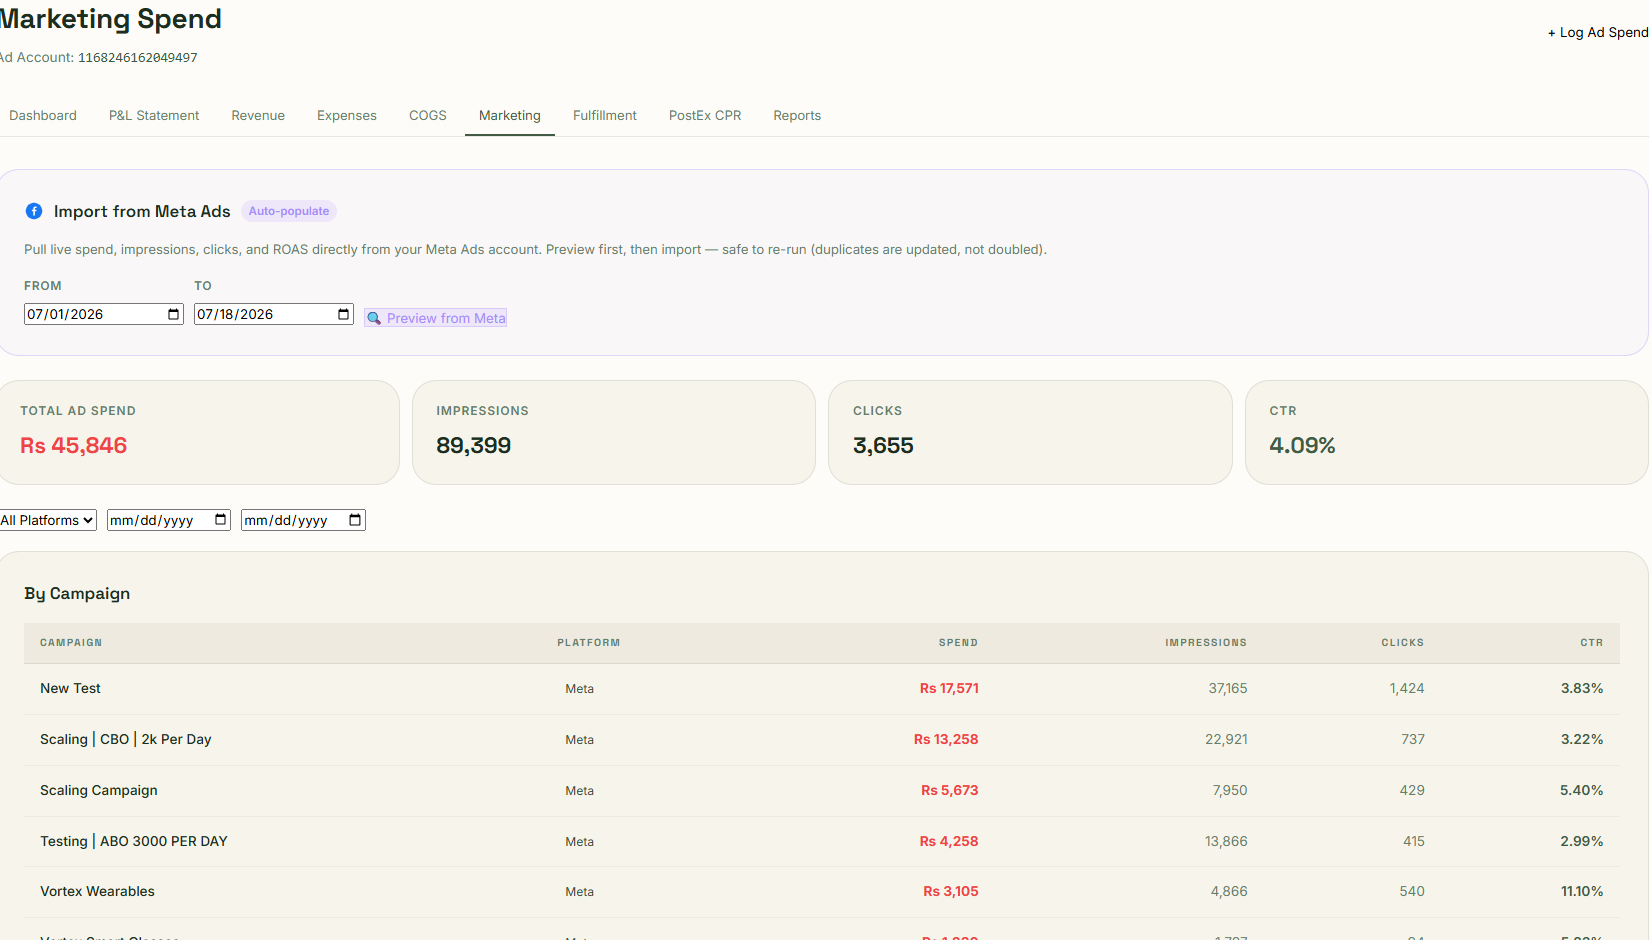Click the CAMPAIGN column header

[71, 643]
